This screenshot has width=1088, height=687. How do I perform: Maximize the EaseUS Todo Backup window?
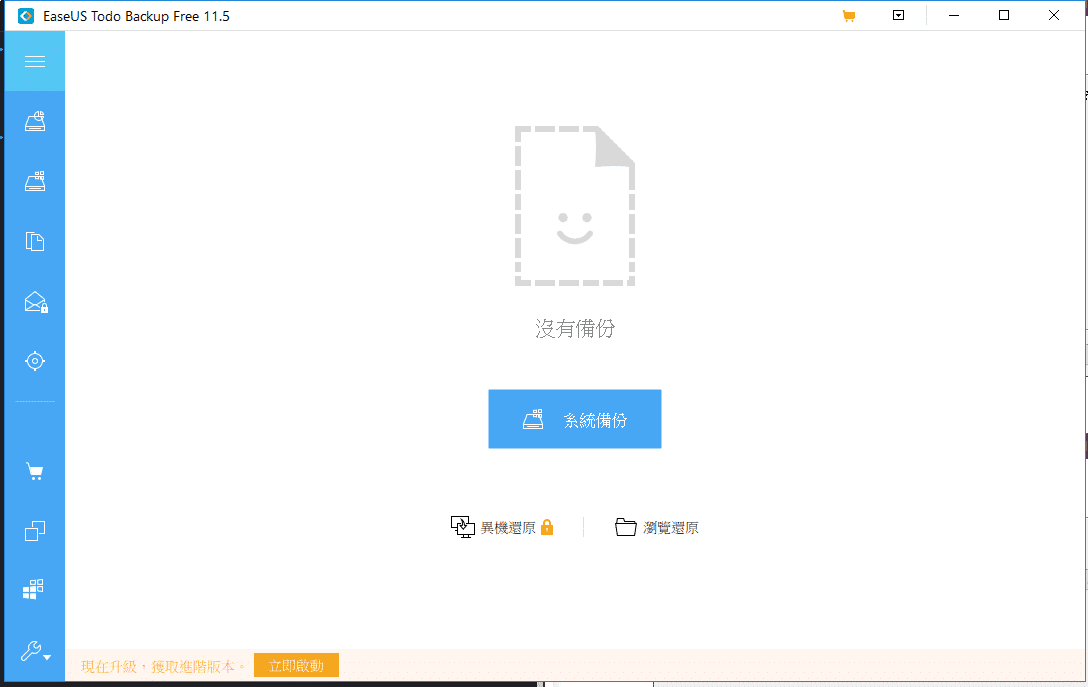(1004, 15)
